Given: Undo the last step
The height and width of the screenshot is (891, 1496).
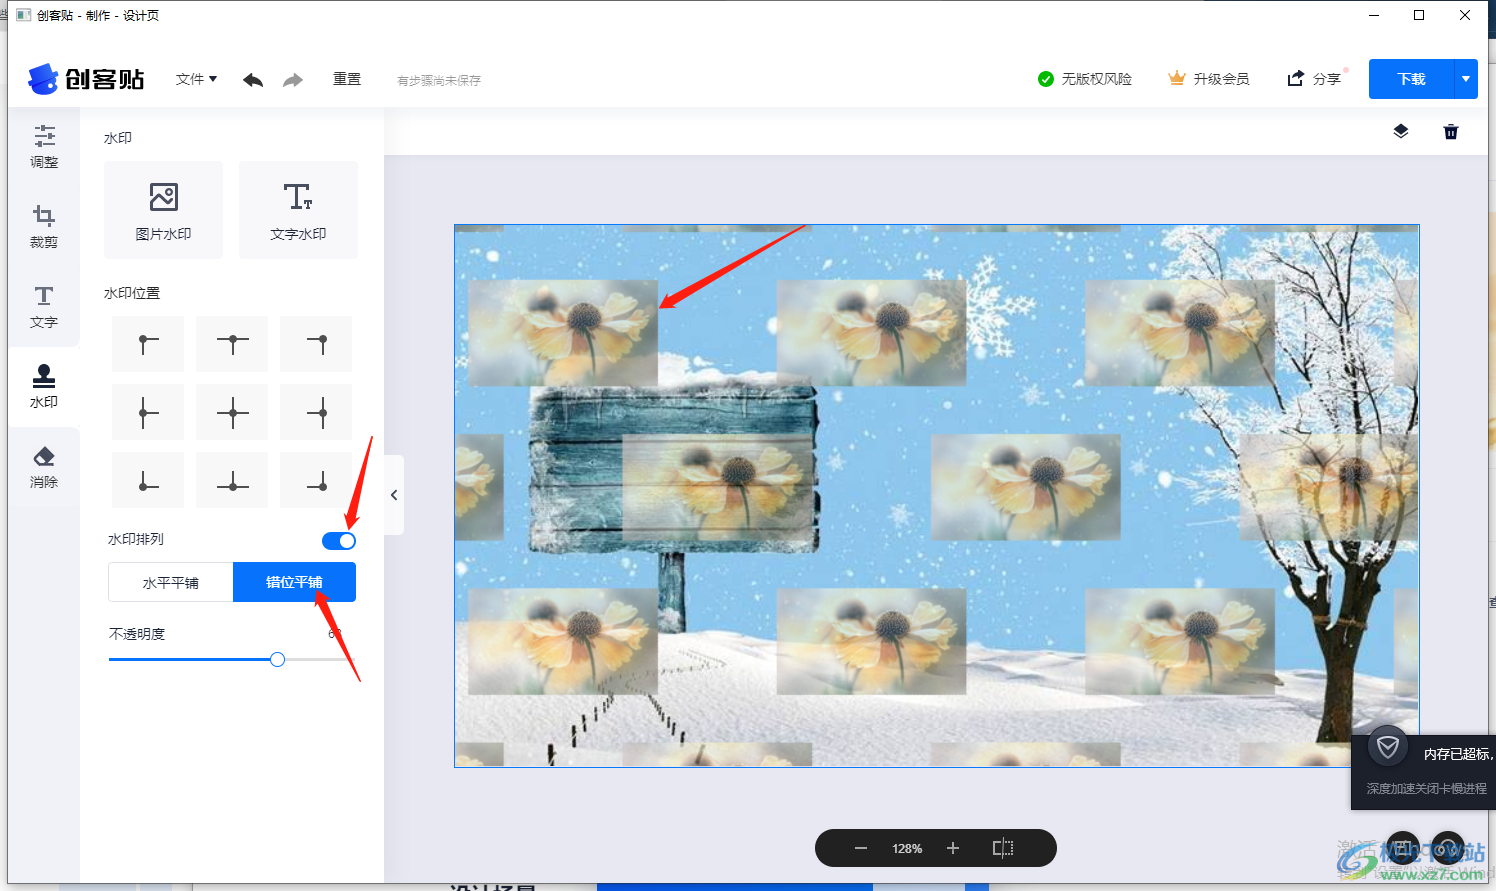Looking at the screenshot, I should pos(253,80).
